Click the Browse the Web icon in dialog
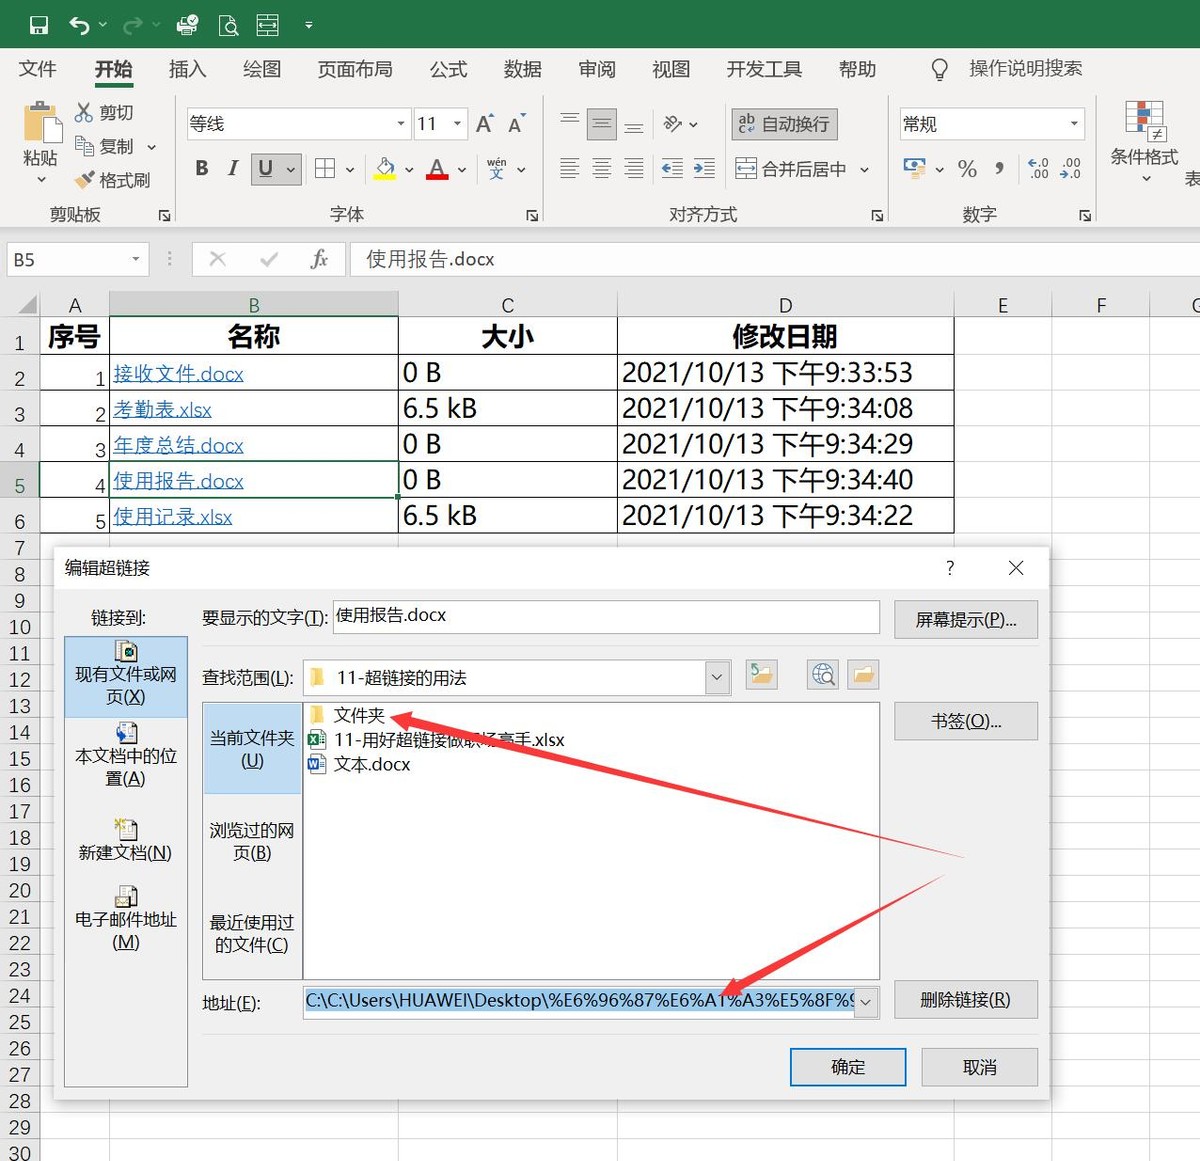 click(823, 675)
